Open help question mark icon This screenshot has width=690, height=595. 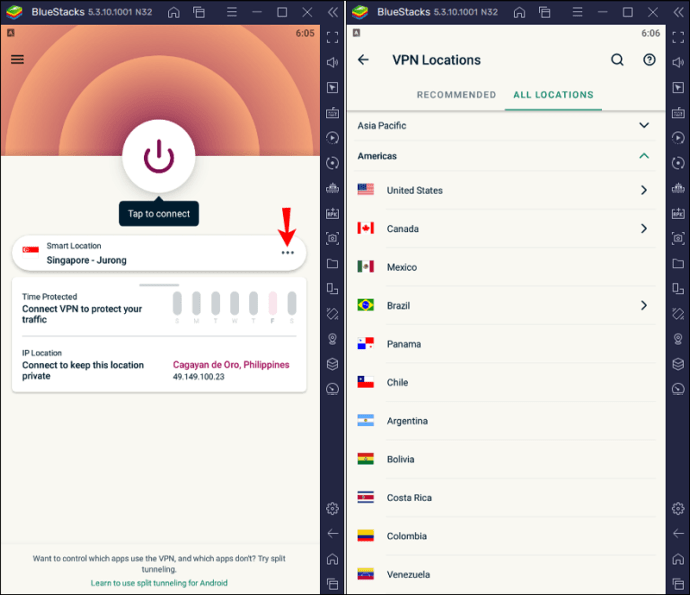click(x=649, y=60)
